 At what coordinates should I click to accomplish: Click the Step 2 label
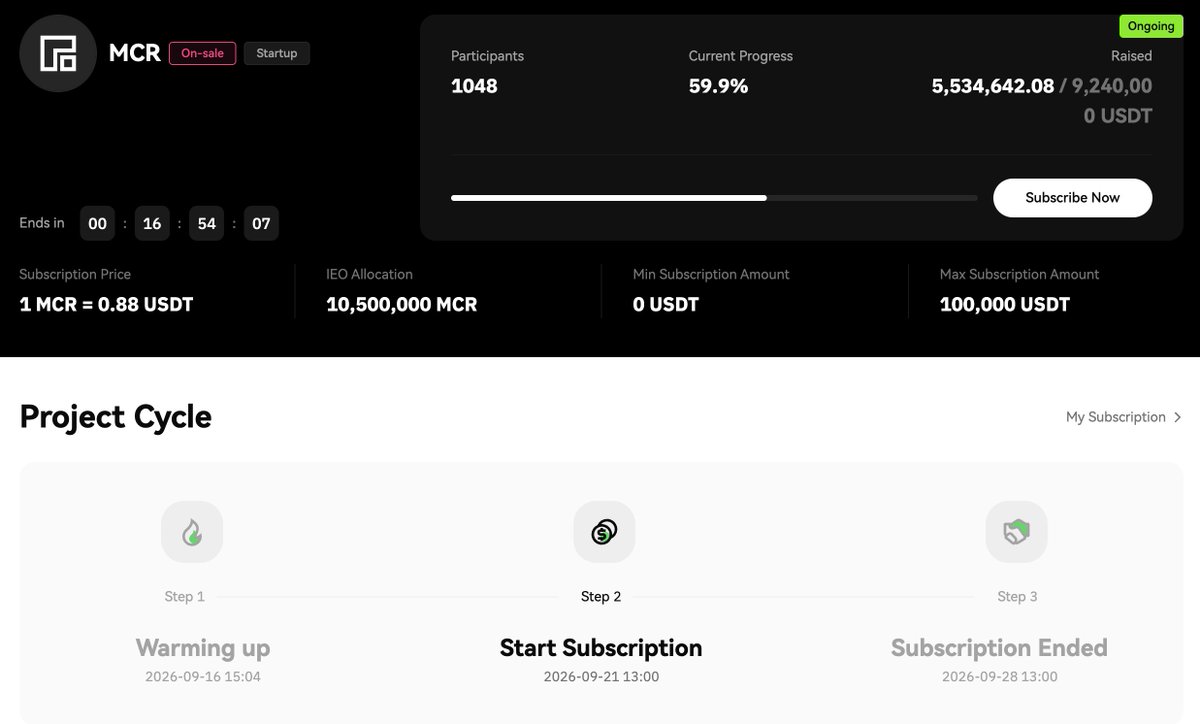(x=601, y=596)
